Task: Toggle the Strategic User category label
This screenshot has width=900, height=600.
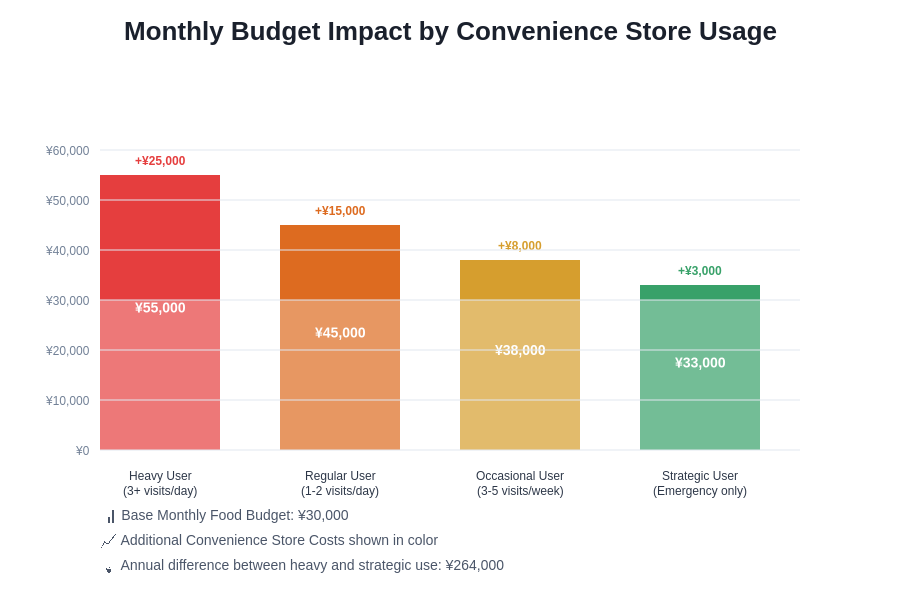Action: pyautogui.click(x=700, y=483)
